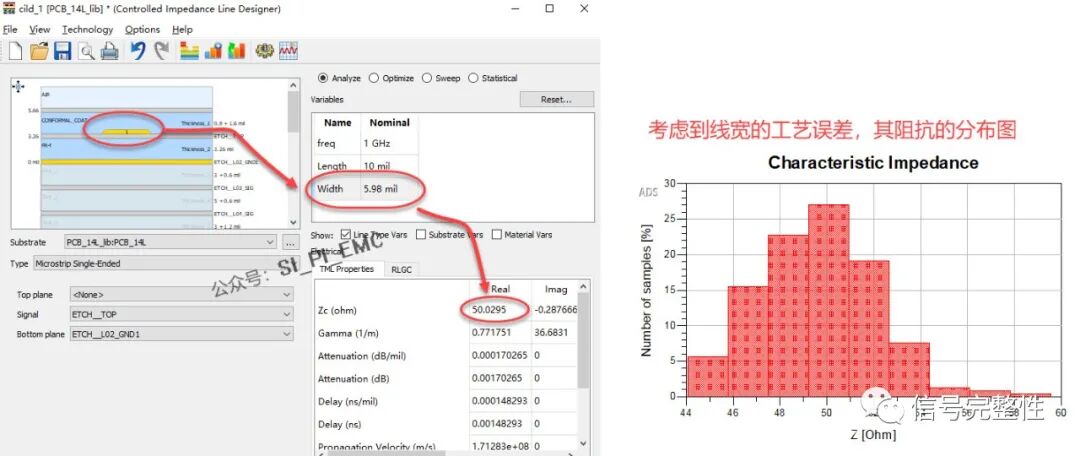Print using the printer icon
The width and height of the screenshot is (1080, 456).
(x=110, y=51)
